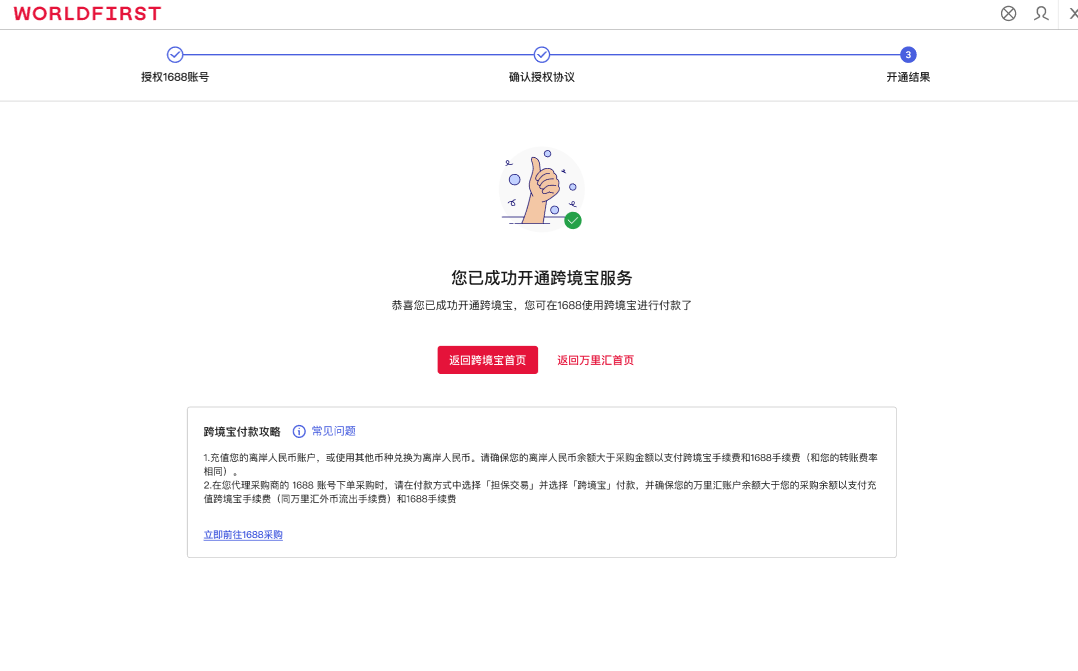The image size is (1078, 671).
Task: Click tip 2 text about 担保交易 payment
Action: (540, 492)
